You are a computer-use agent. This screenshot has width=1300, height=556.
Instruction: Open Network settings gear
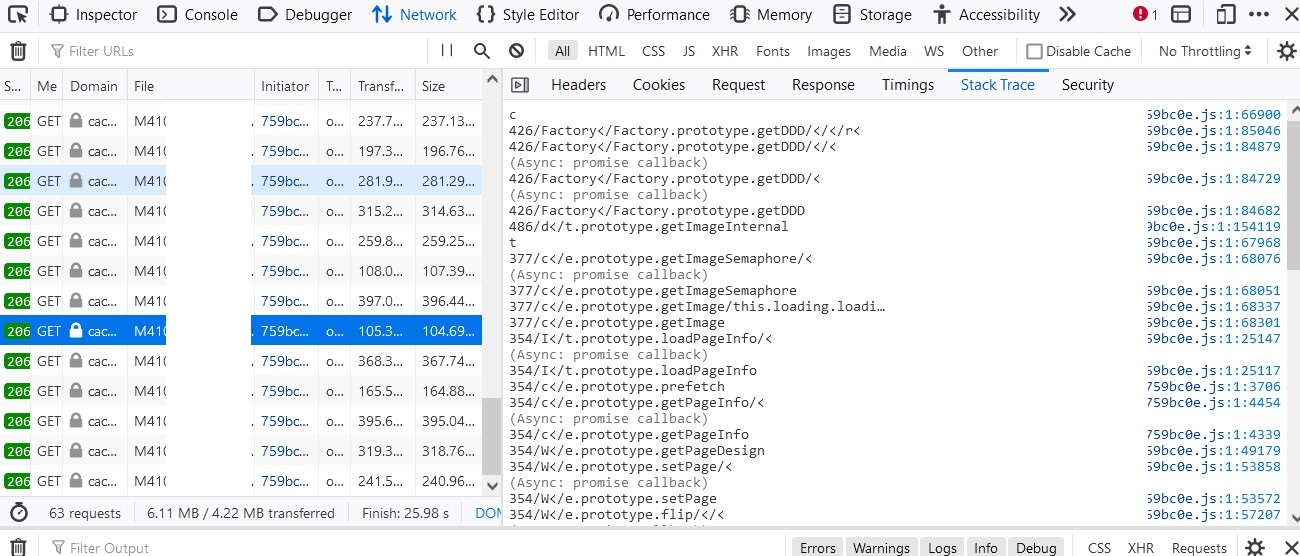tap(1286, 51)
